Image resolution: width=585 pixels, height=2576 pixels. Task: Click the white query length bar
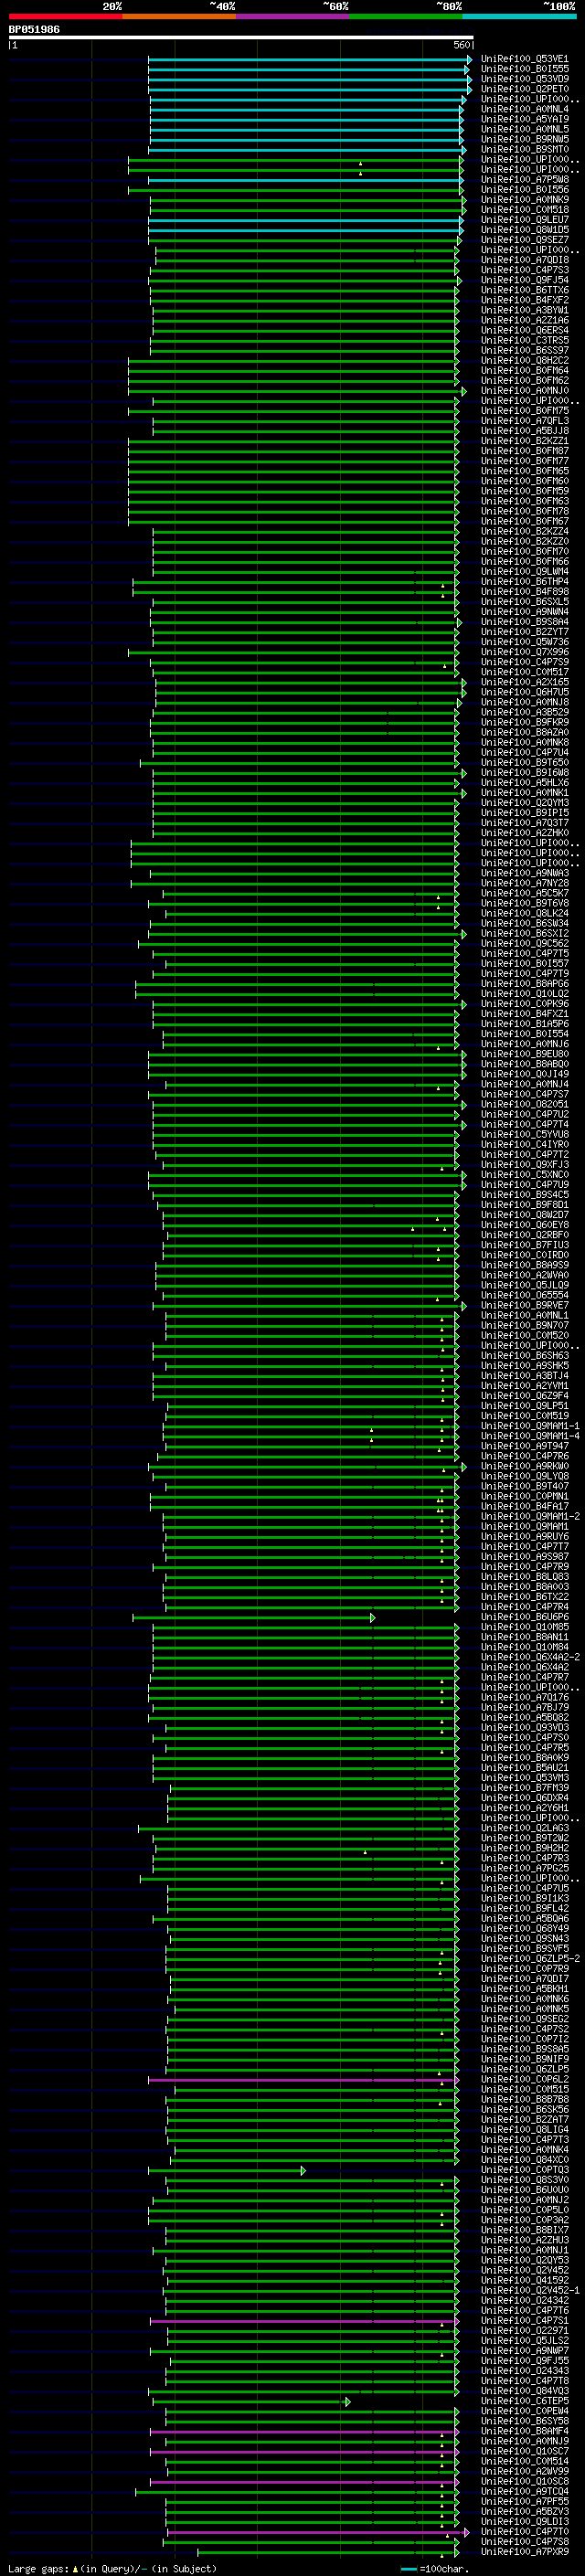click(241, 37)
